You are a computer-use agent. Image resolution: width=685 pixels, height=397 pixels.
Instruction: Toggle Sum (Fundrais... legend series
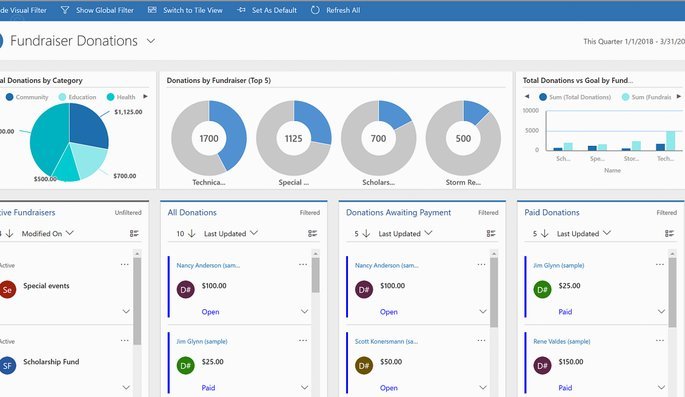point(647,97)
